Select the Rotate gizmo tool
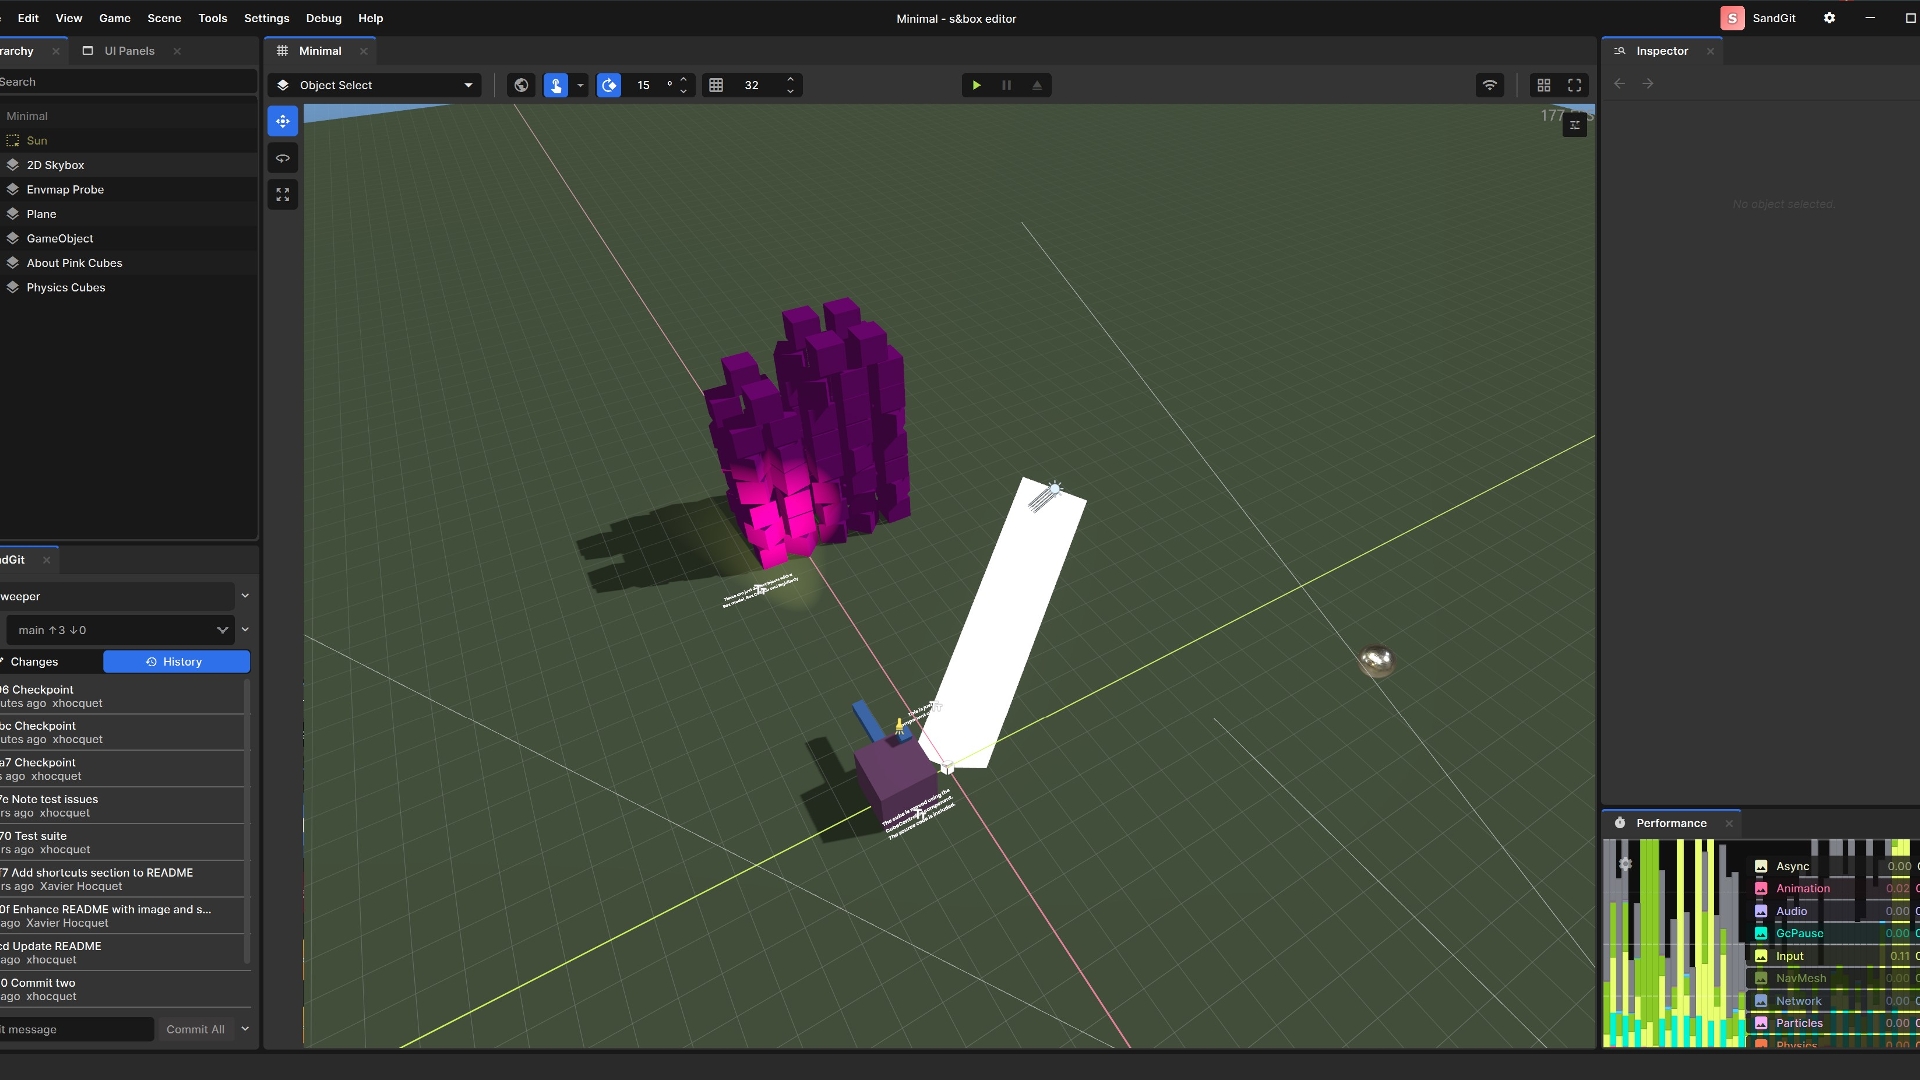1920x1080 pixels. click(x=283, y=158)
